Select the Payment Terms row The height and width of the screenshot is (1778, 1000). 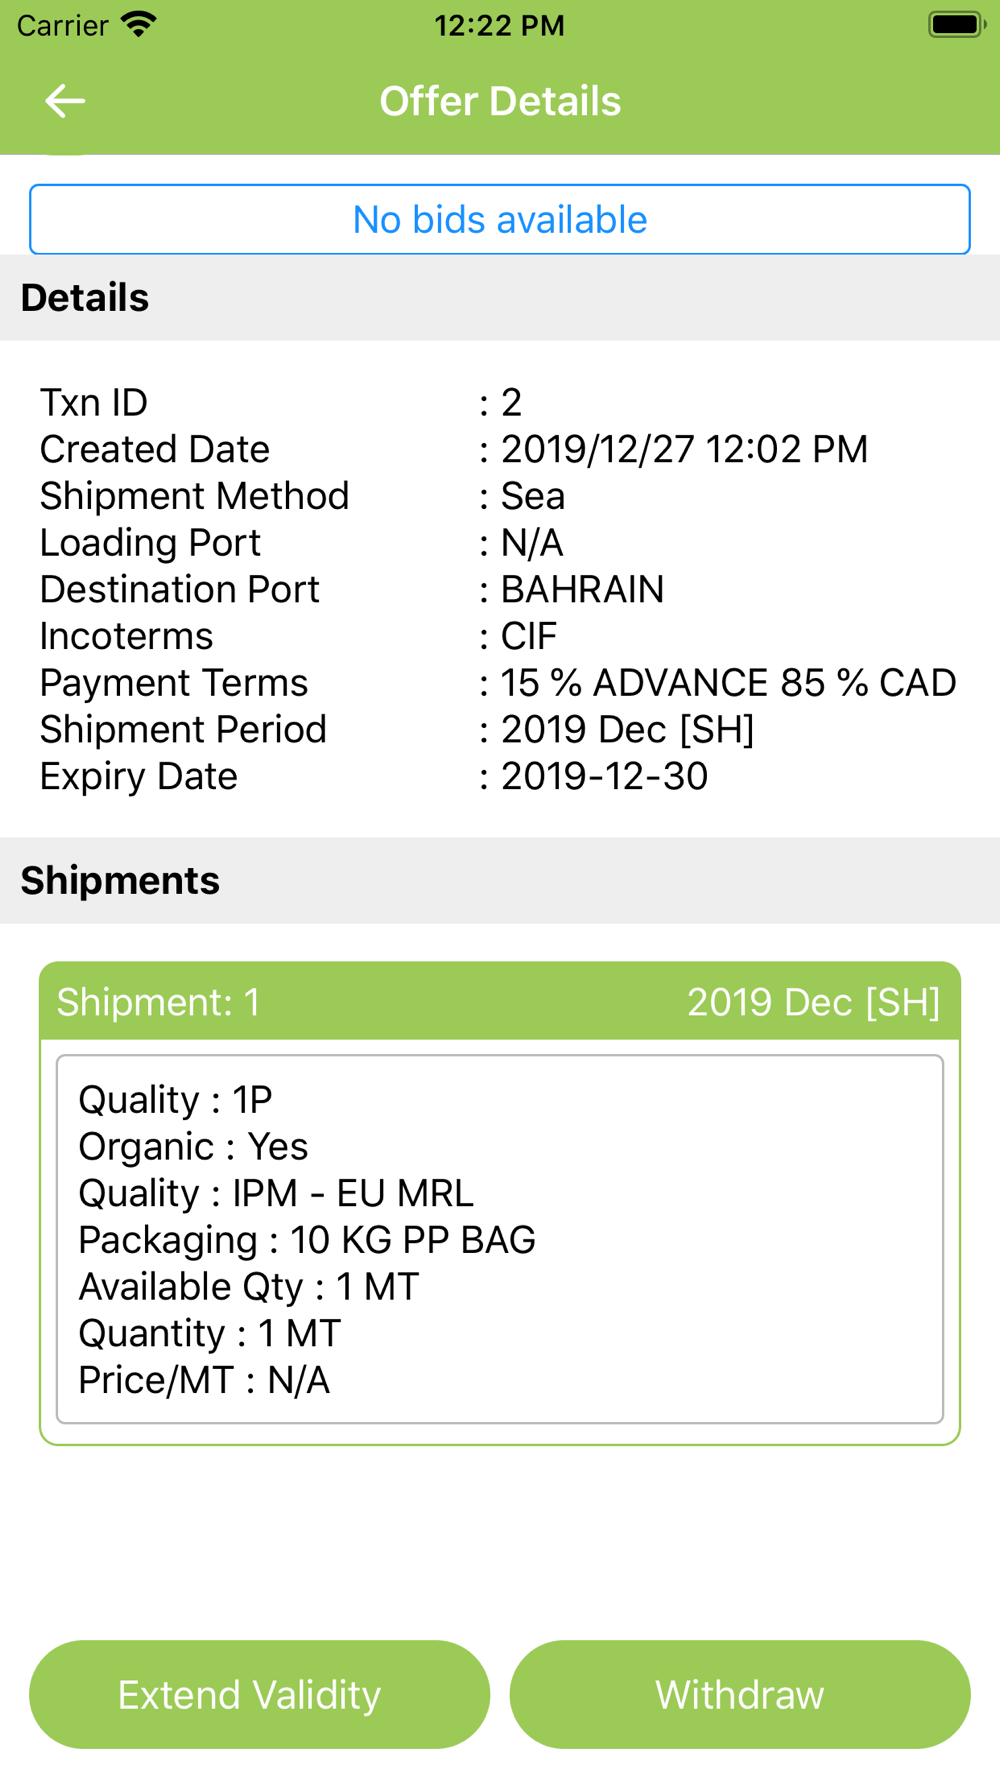pyautogui.click(x=500, y=683)
